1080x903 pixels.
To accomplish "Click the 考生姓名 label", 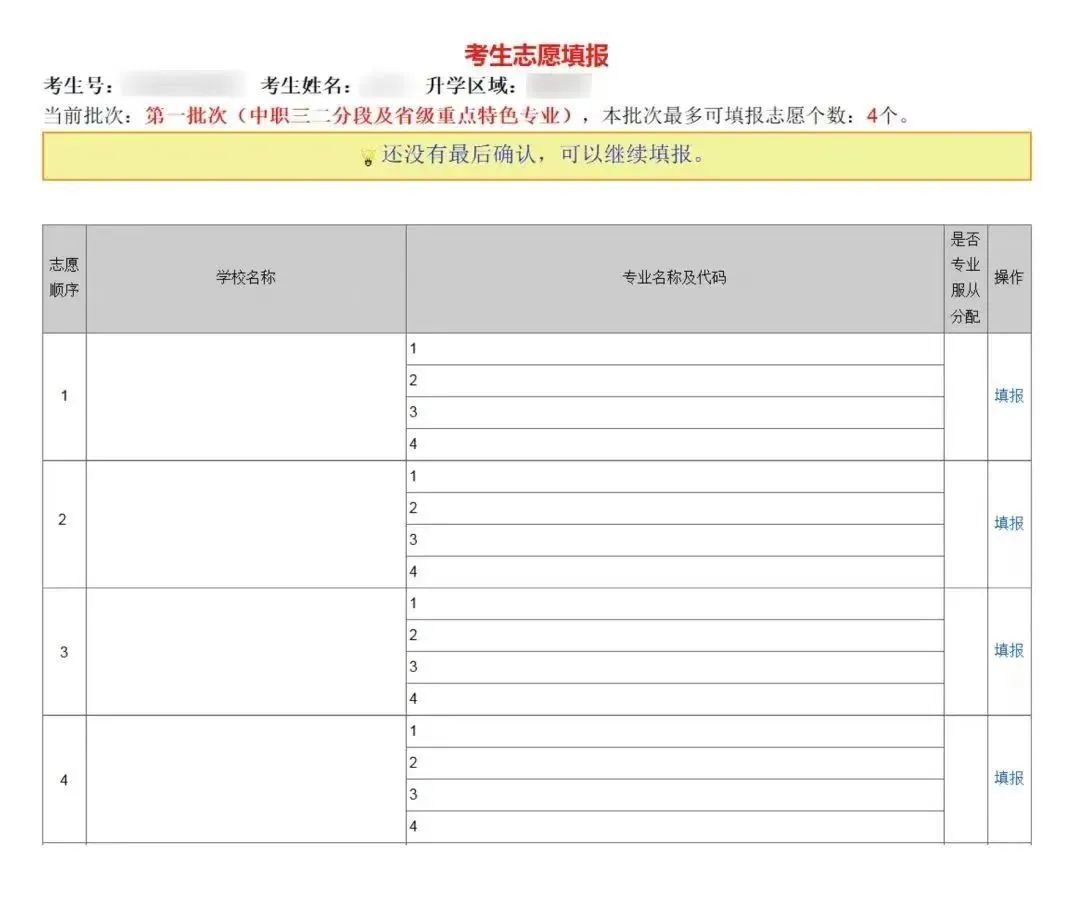I will (306, 85).
